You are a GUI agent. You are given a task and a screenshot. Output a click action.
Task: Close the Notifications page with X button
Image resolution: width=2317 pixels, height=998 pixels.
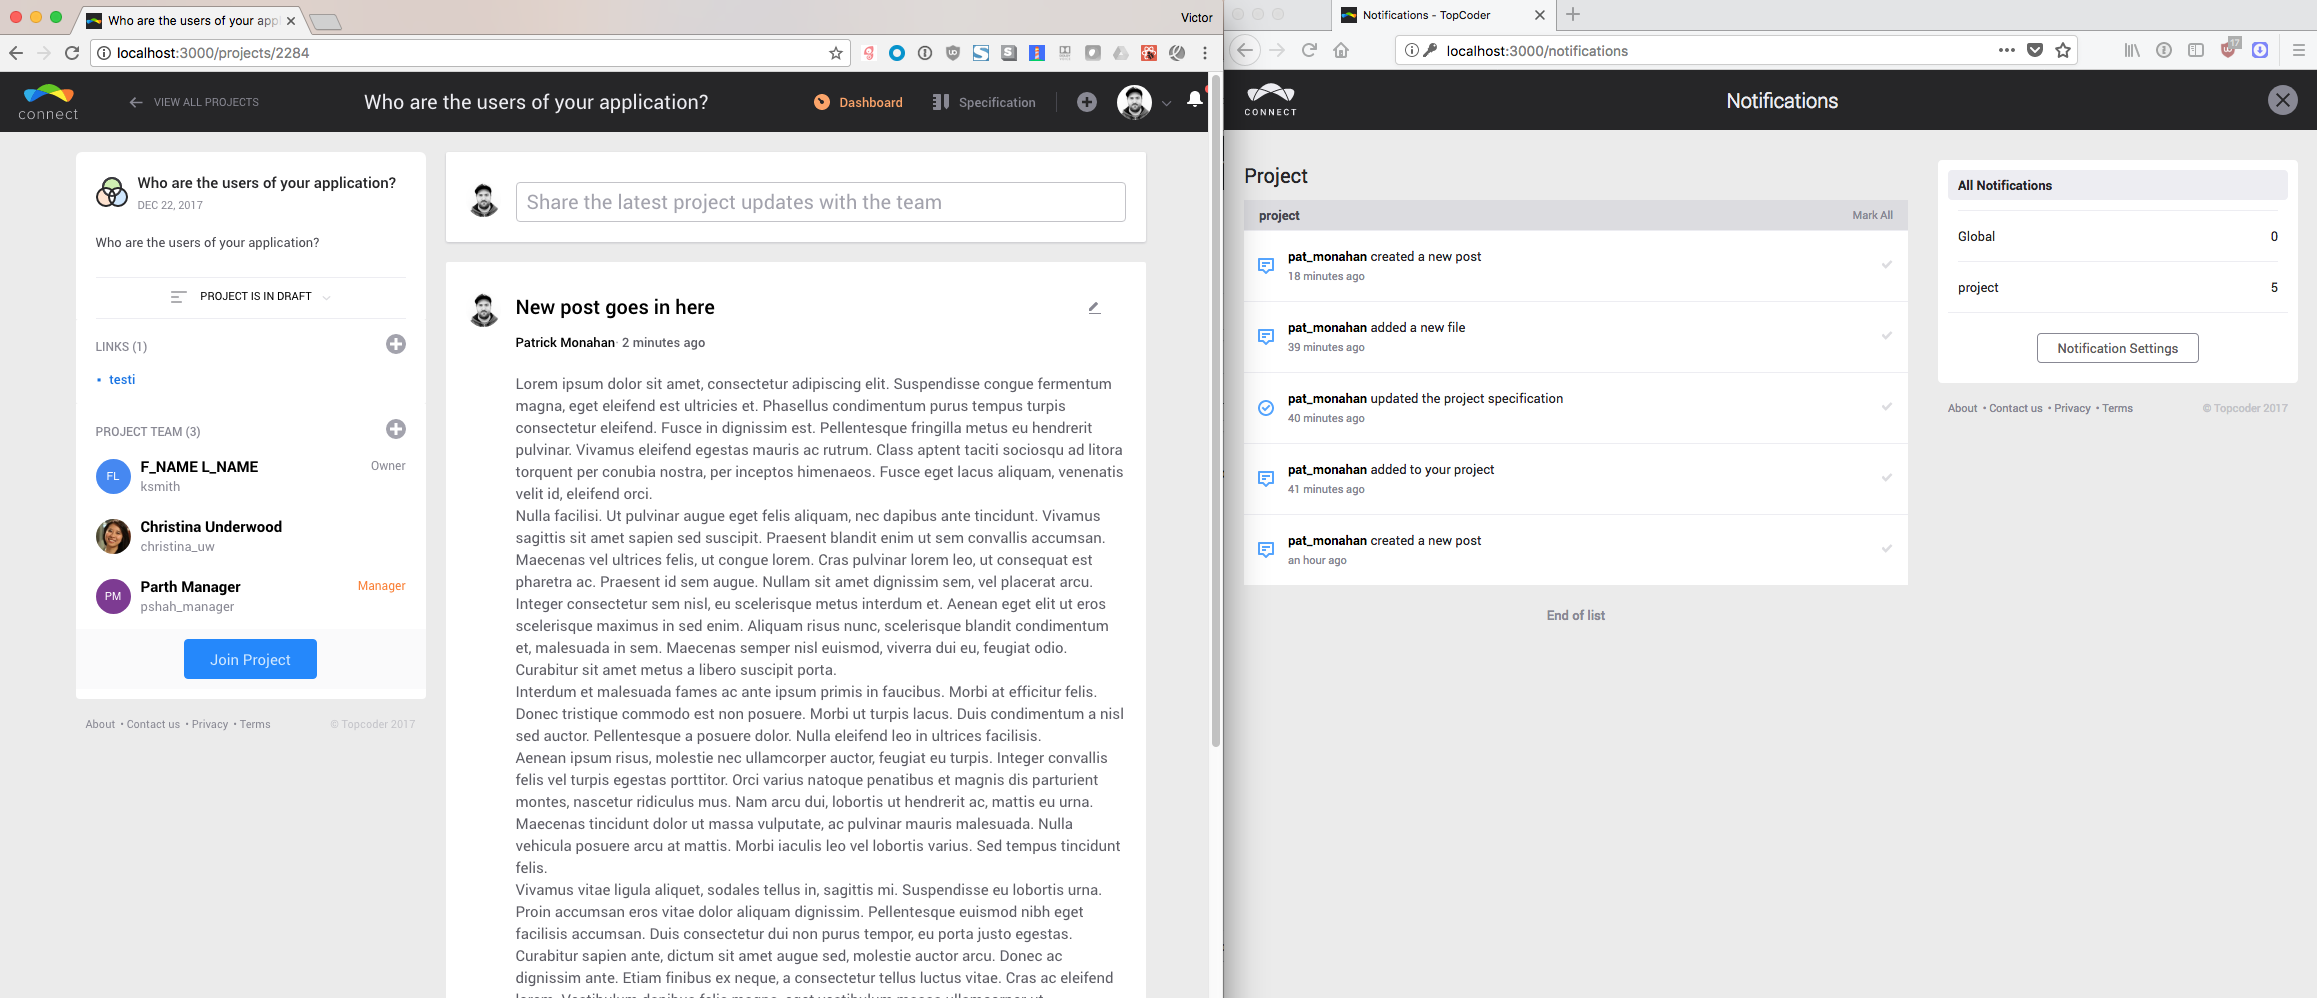coord(2283,100)
